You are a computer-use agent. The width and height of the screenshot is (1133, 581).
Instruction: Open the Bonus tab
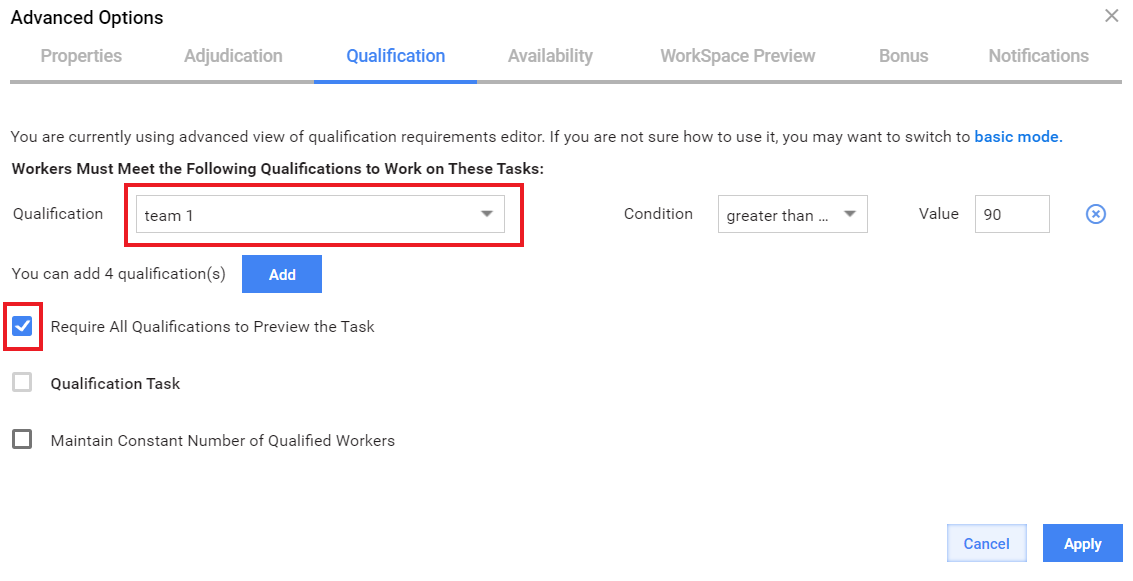pos(903,56)
